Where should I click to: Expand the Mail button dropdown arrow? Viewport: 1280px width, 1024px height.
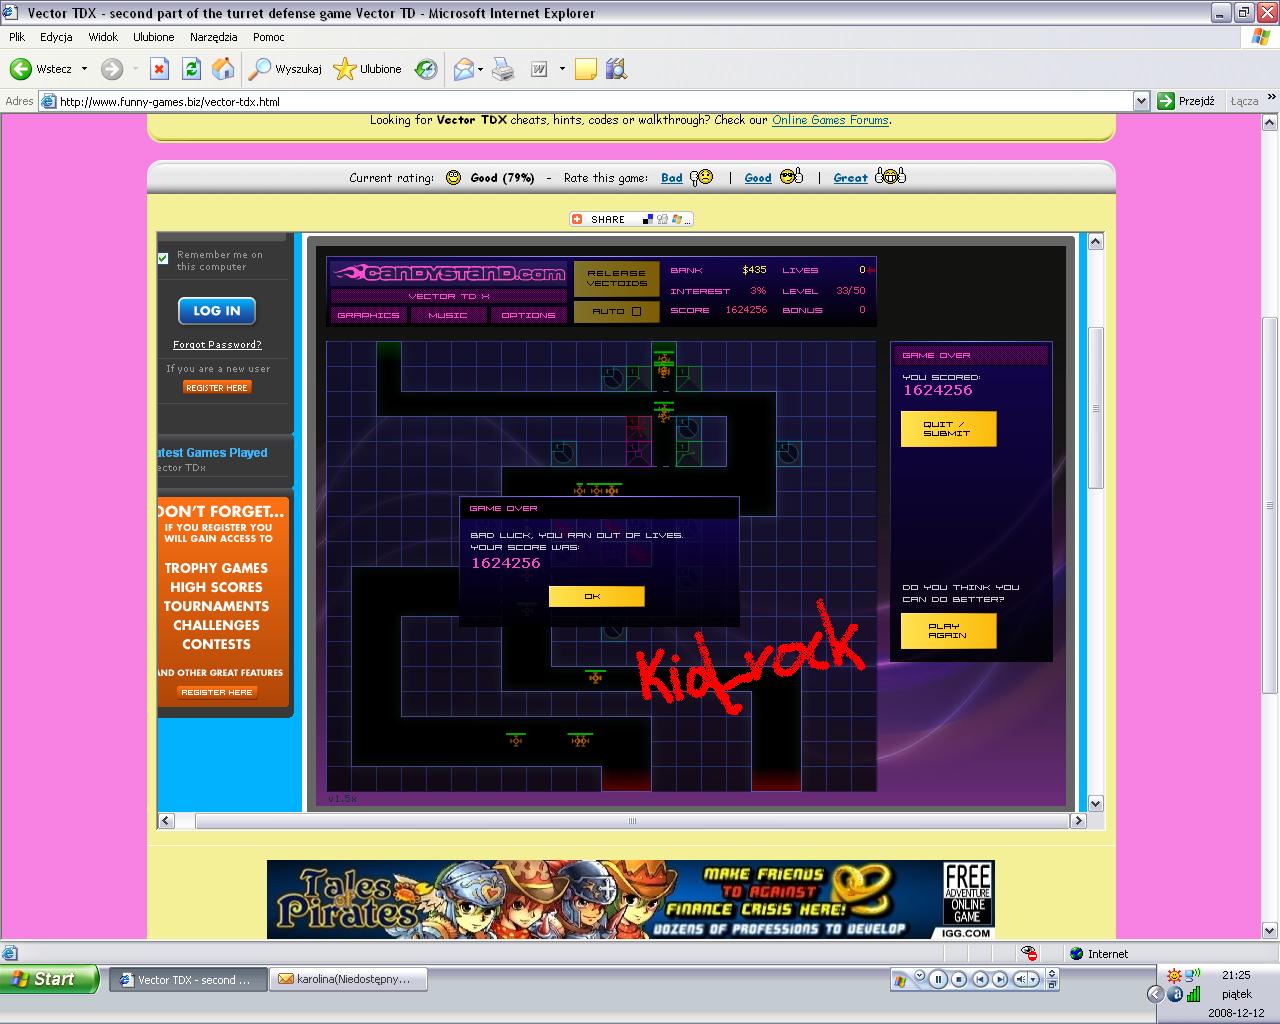[x=481, y=69]
